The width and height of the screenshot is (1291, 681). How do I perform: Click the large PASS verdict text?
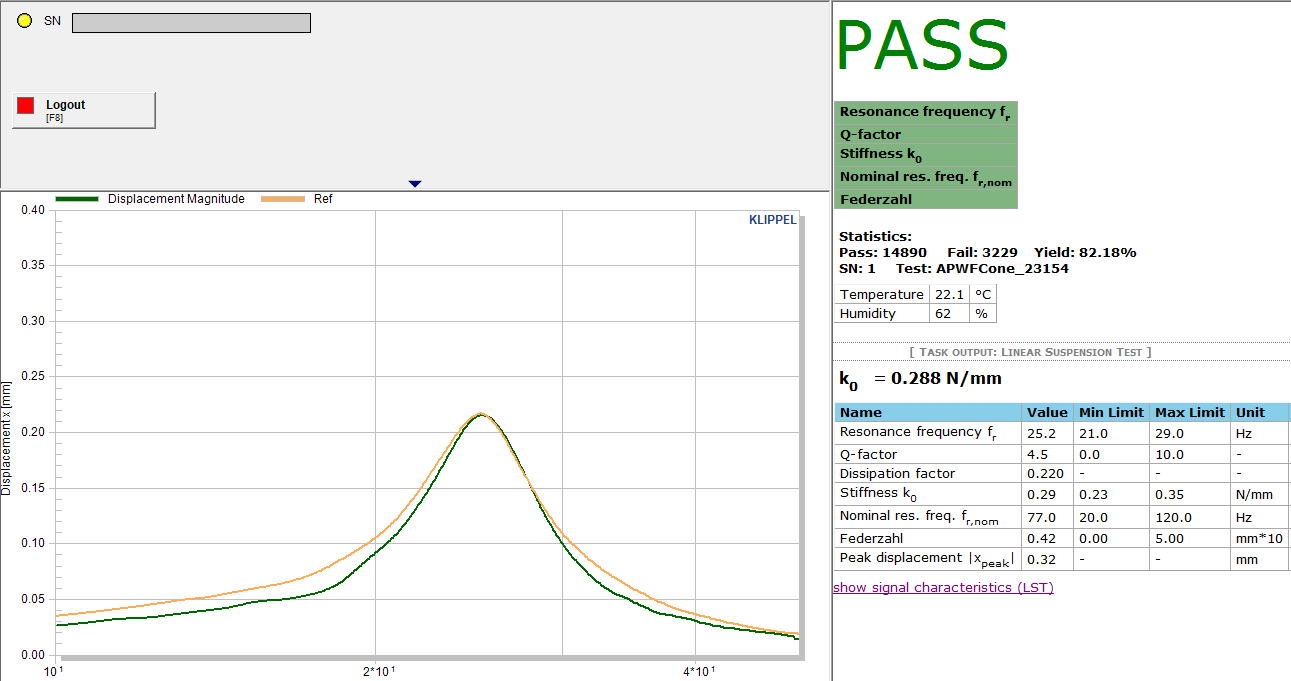click(922, 45)
